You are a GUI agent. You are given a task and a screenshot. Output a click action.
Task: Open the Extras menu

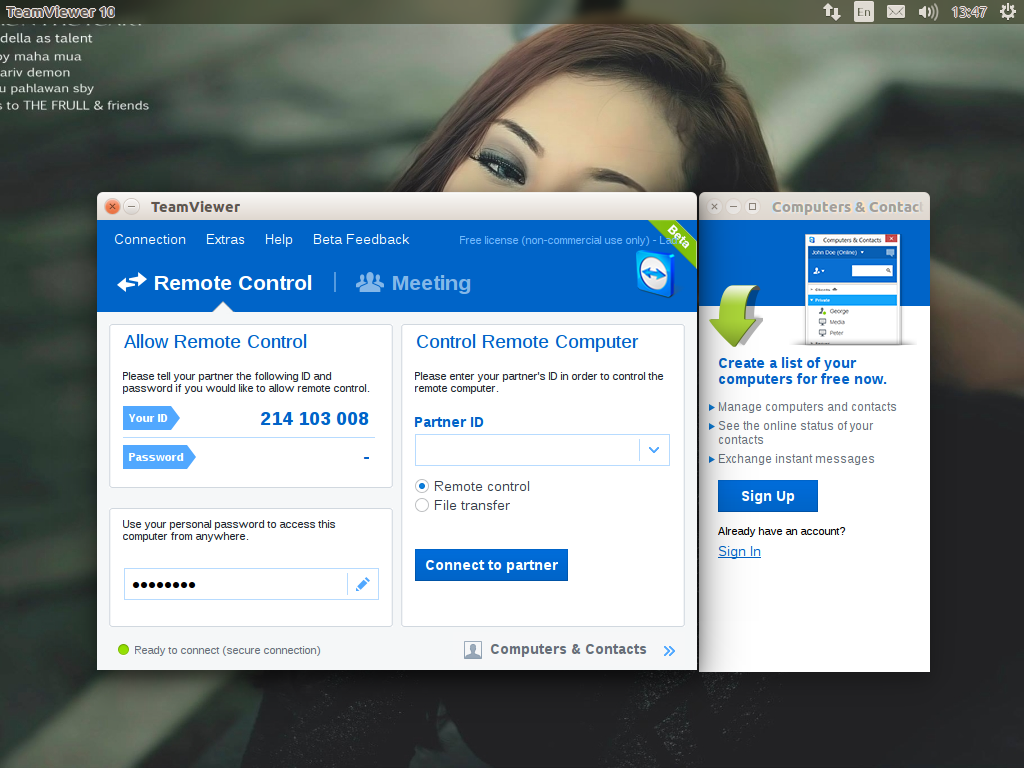point(225,240)
